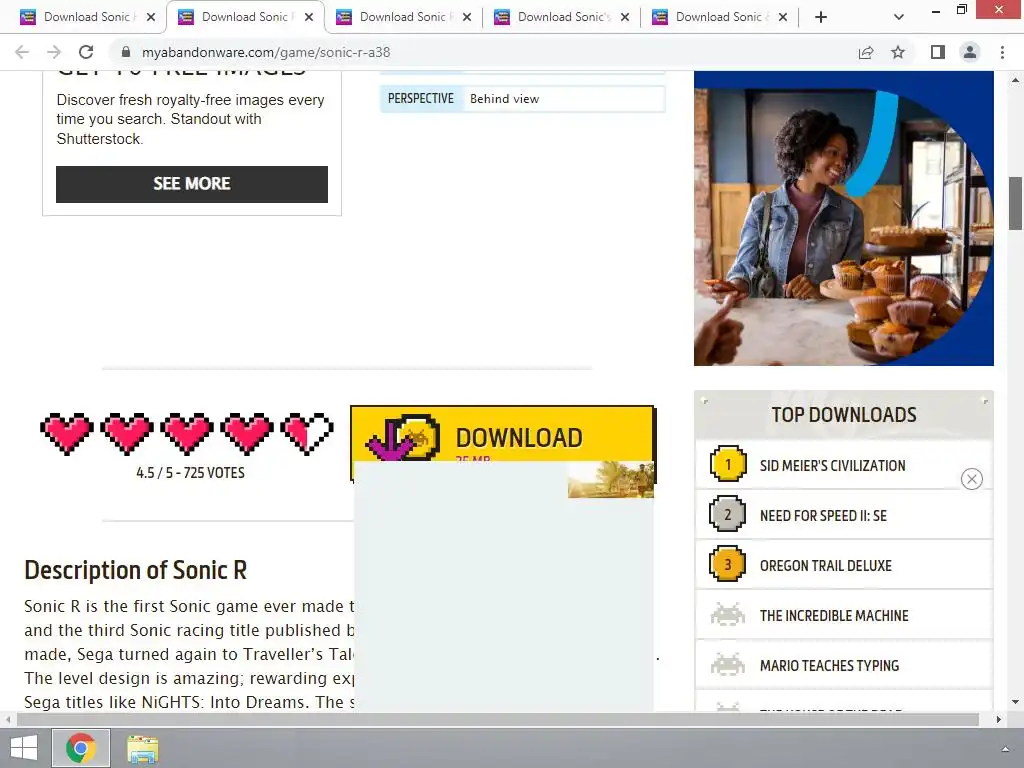Click the scroll down arrow
1024x768 pixels.
(x=1015, y=702)
